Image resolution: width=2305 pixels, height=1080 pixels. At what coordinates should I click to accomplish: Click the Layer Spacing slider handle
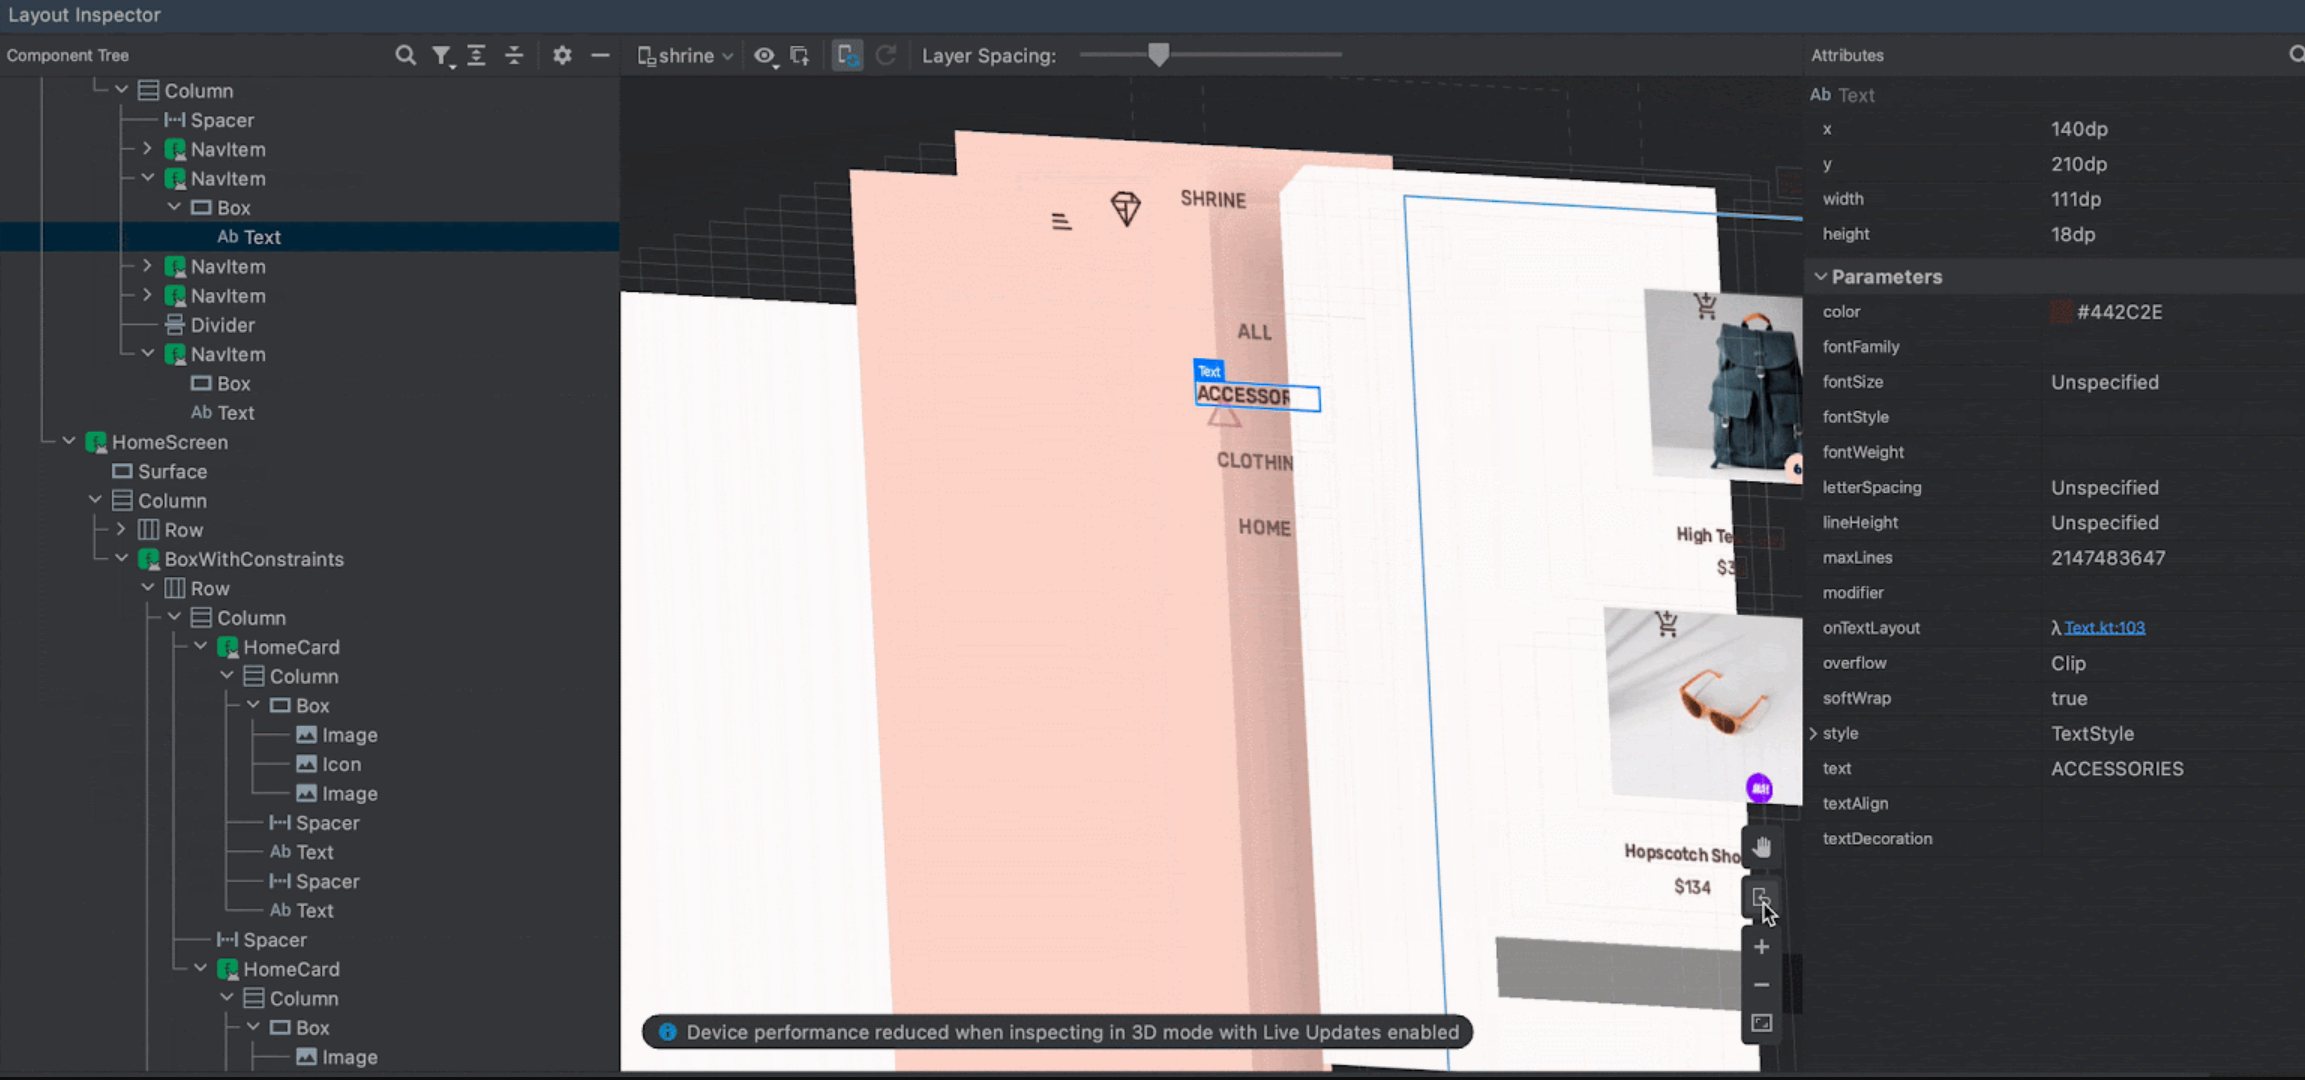point(1158,55)
